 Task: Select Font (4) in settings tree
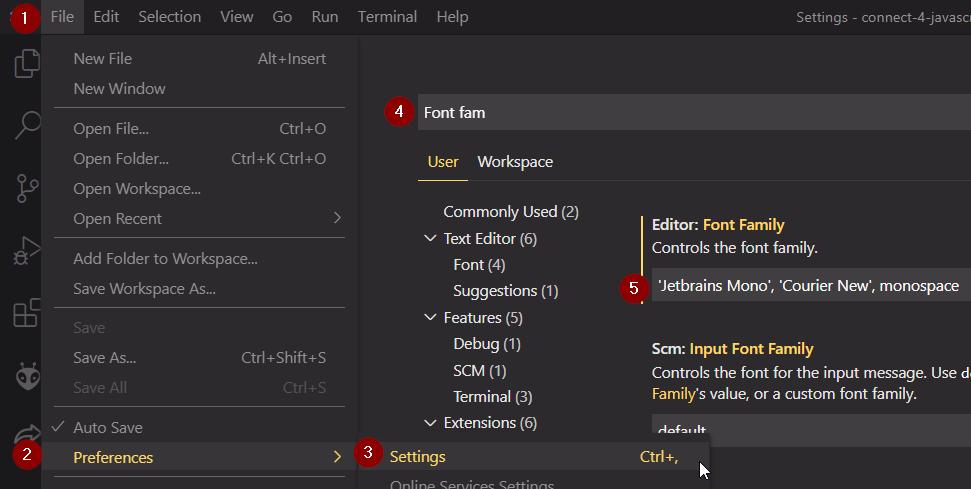(x=479, y=265)
